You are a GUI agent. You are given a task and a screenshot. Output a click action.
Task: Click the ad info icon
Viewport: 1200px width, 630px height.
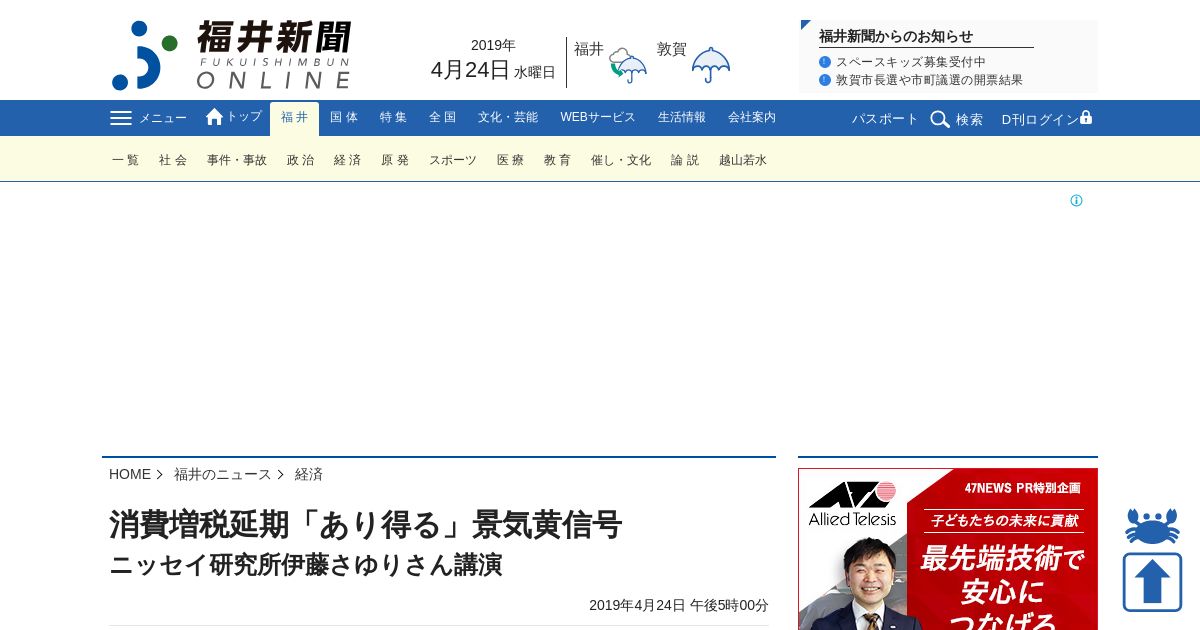point(1076,201)
